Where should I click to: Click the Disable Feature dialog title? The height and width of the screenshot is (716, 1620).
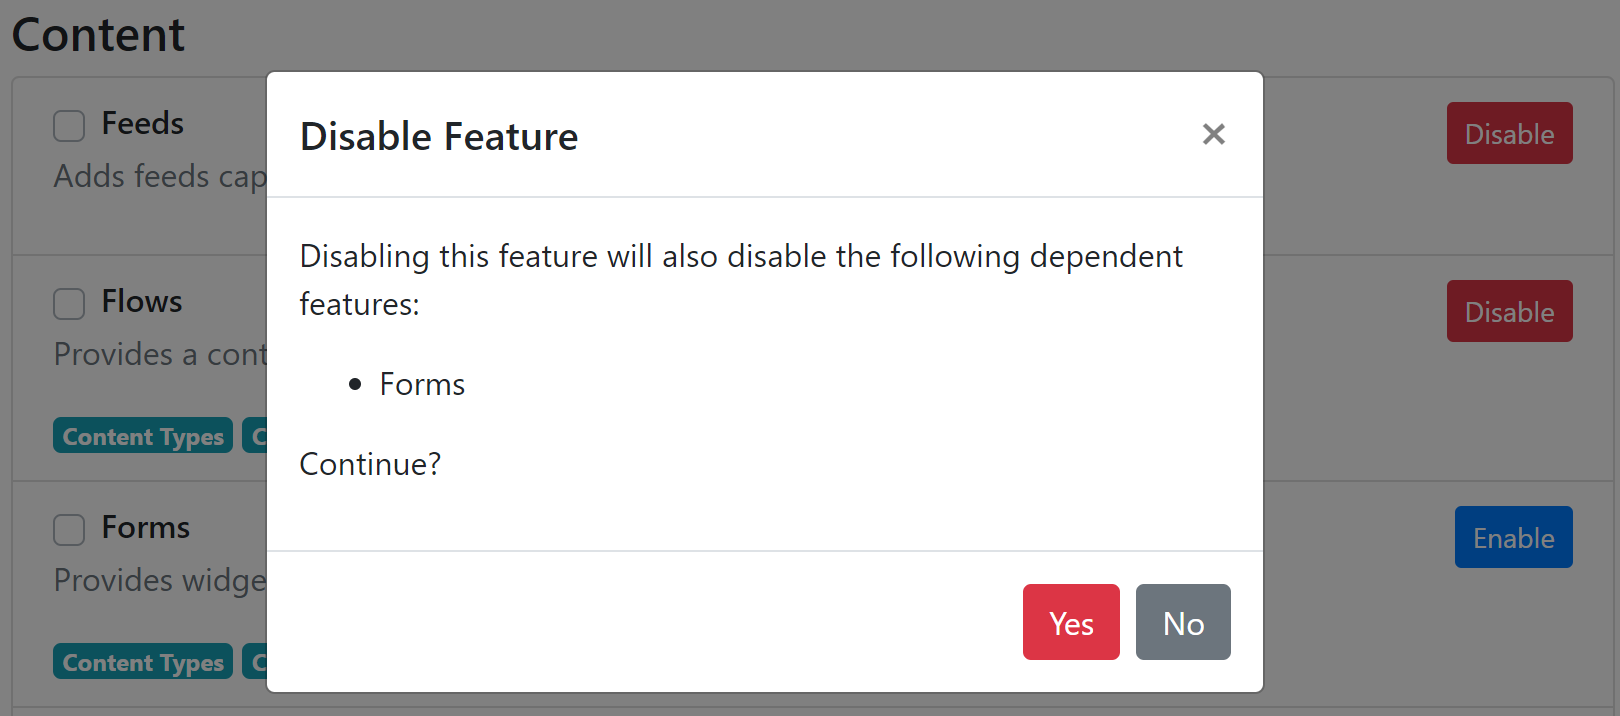click(438, 136)
